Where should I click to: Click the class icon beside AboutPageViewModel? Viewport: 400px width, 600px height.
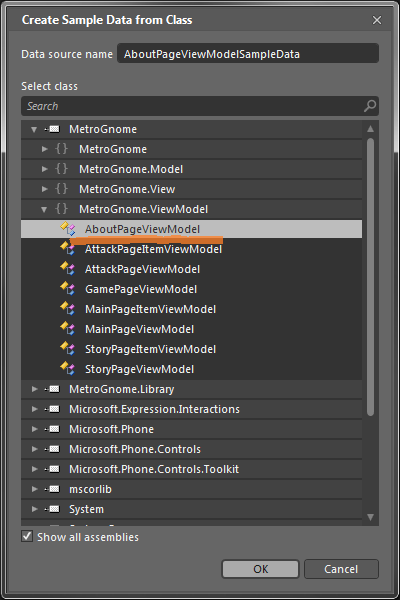[68, 228]
